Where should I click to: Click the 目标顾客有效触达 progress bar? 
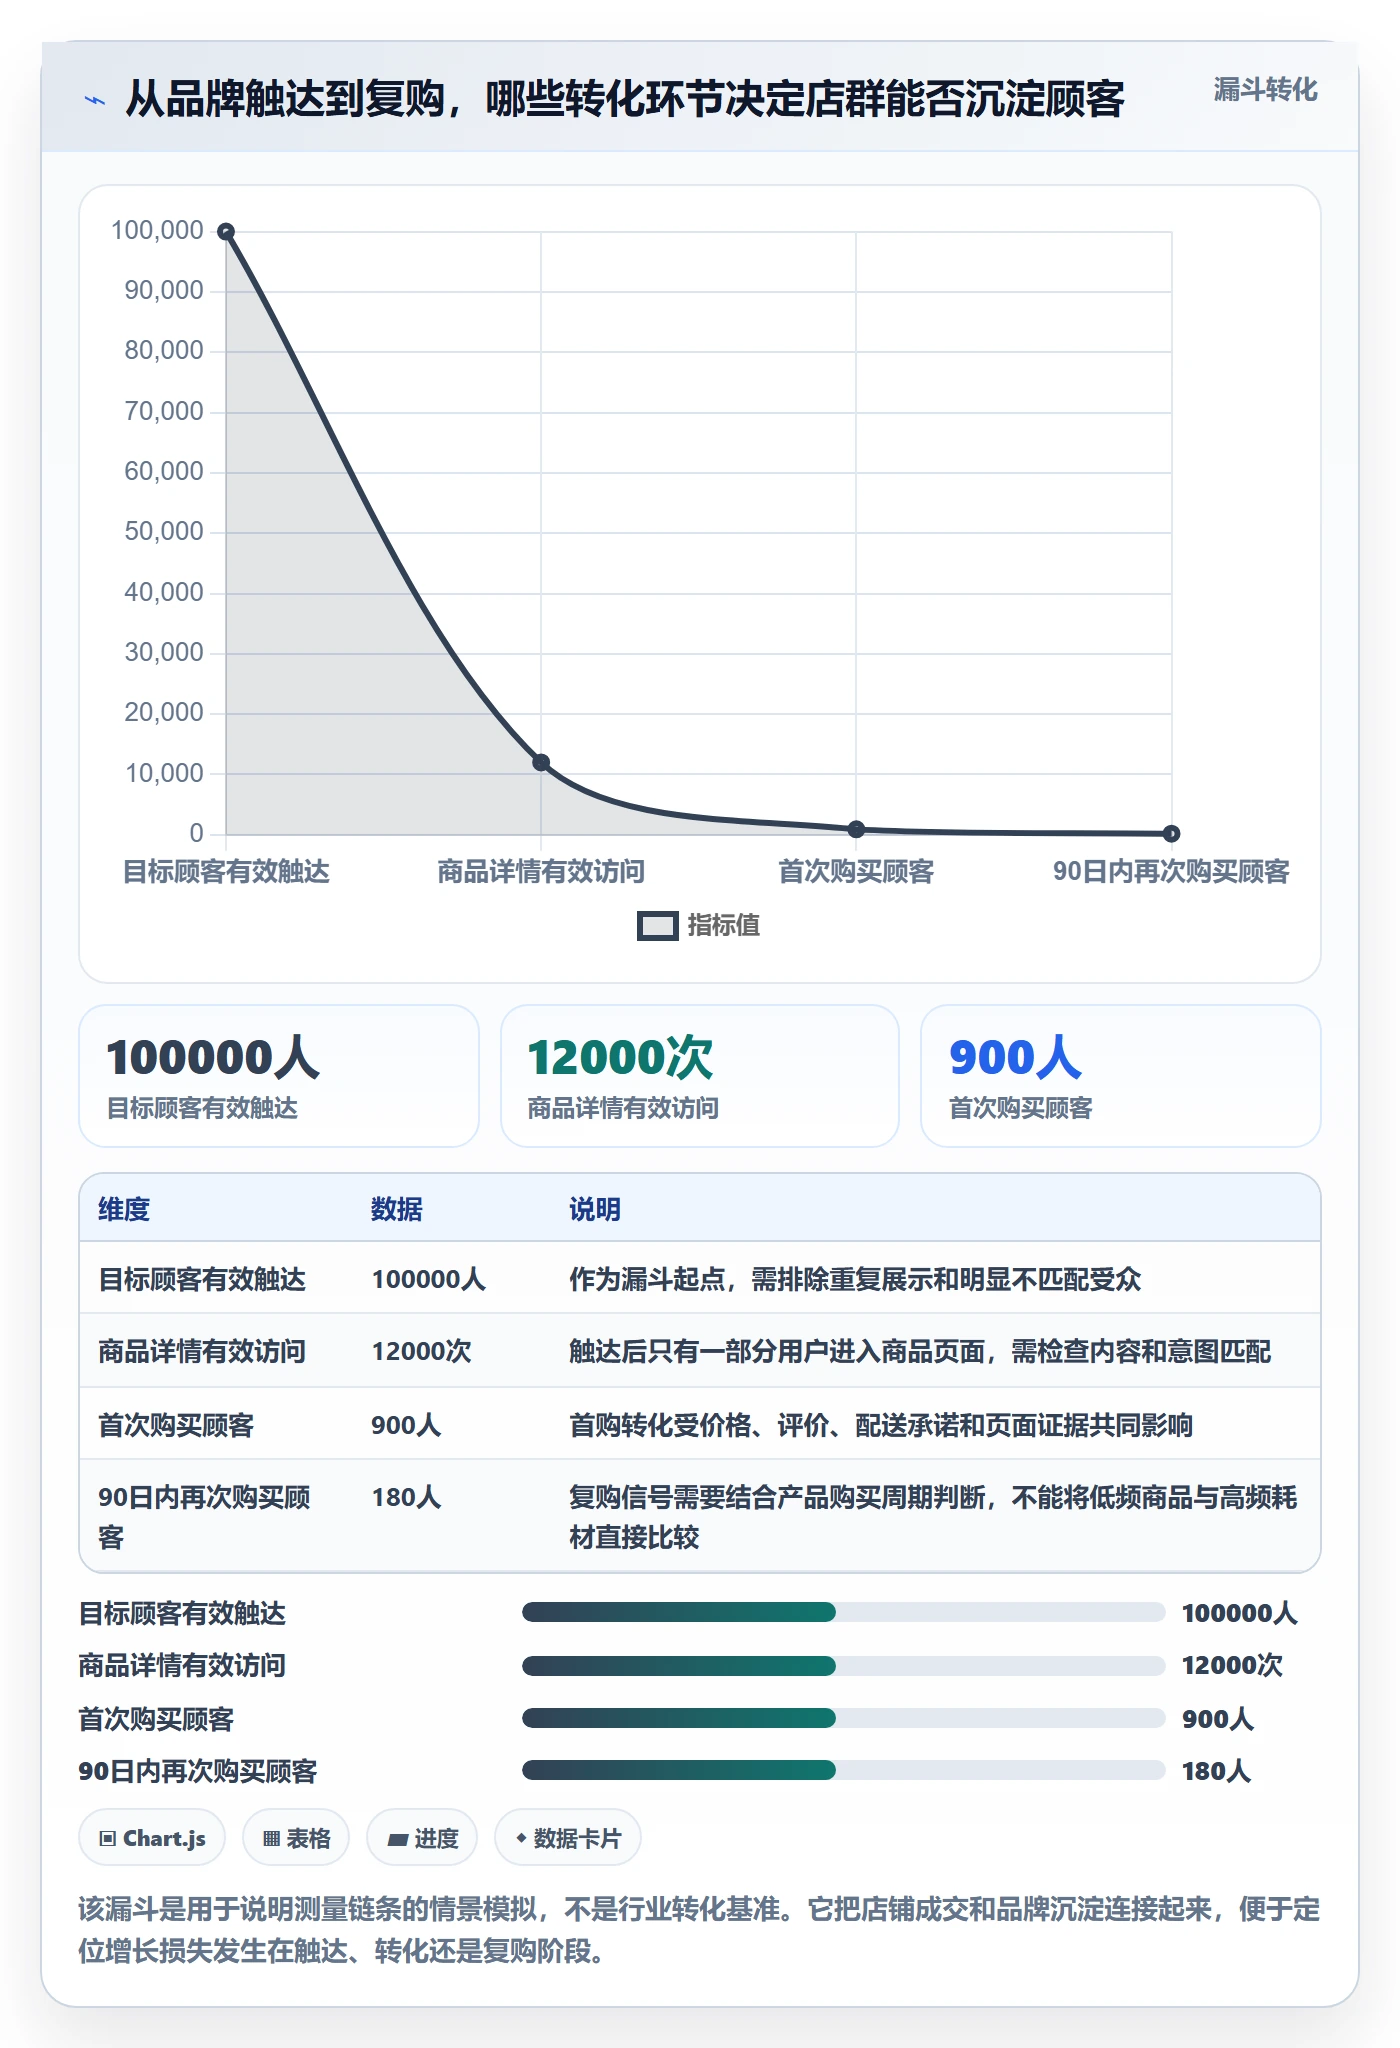pyautogui.click(x=843, y=1612)
